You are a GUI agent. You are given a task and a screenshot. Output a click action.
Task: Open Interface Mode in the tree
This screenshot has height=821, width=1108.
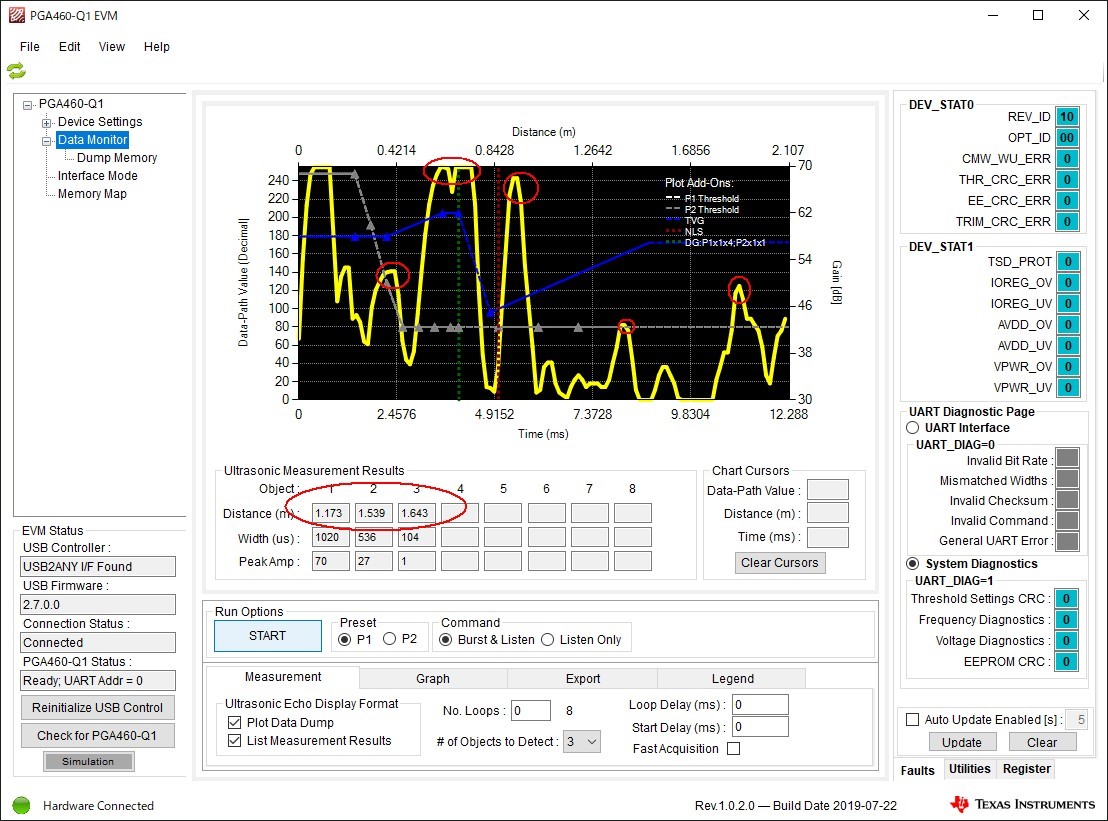[x=98, y=175]
